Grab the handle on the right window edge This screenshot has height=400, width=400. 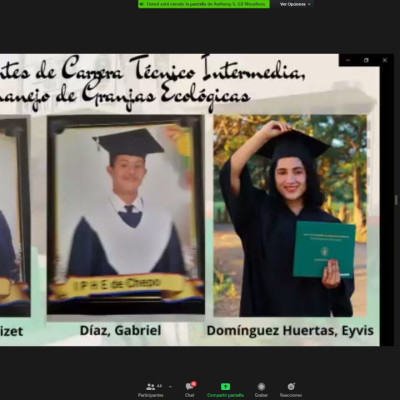396,200
